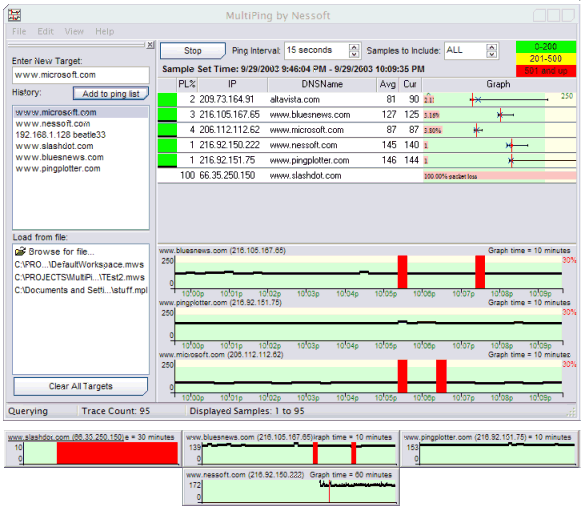Screen dimensions: 581x507
Task: Decrease Ping Interval with down arrow
Action: [354, 54]
